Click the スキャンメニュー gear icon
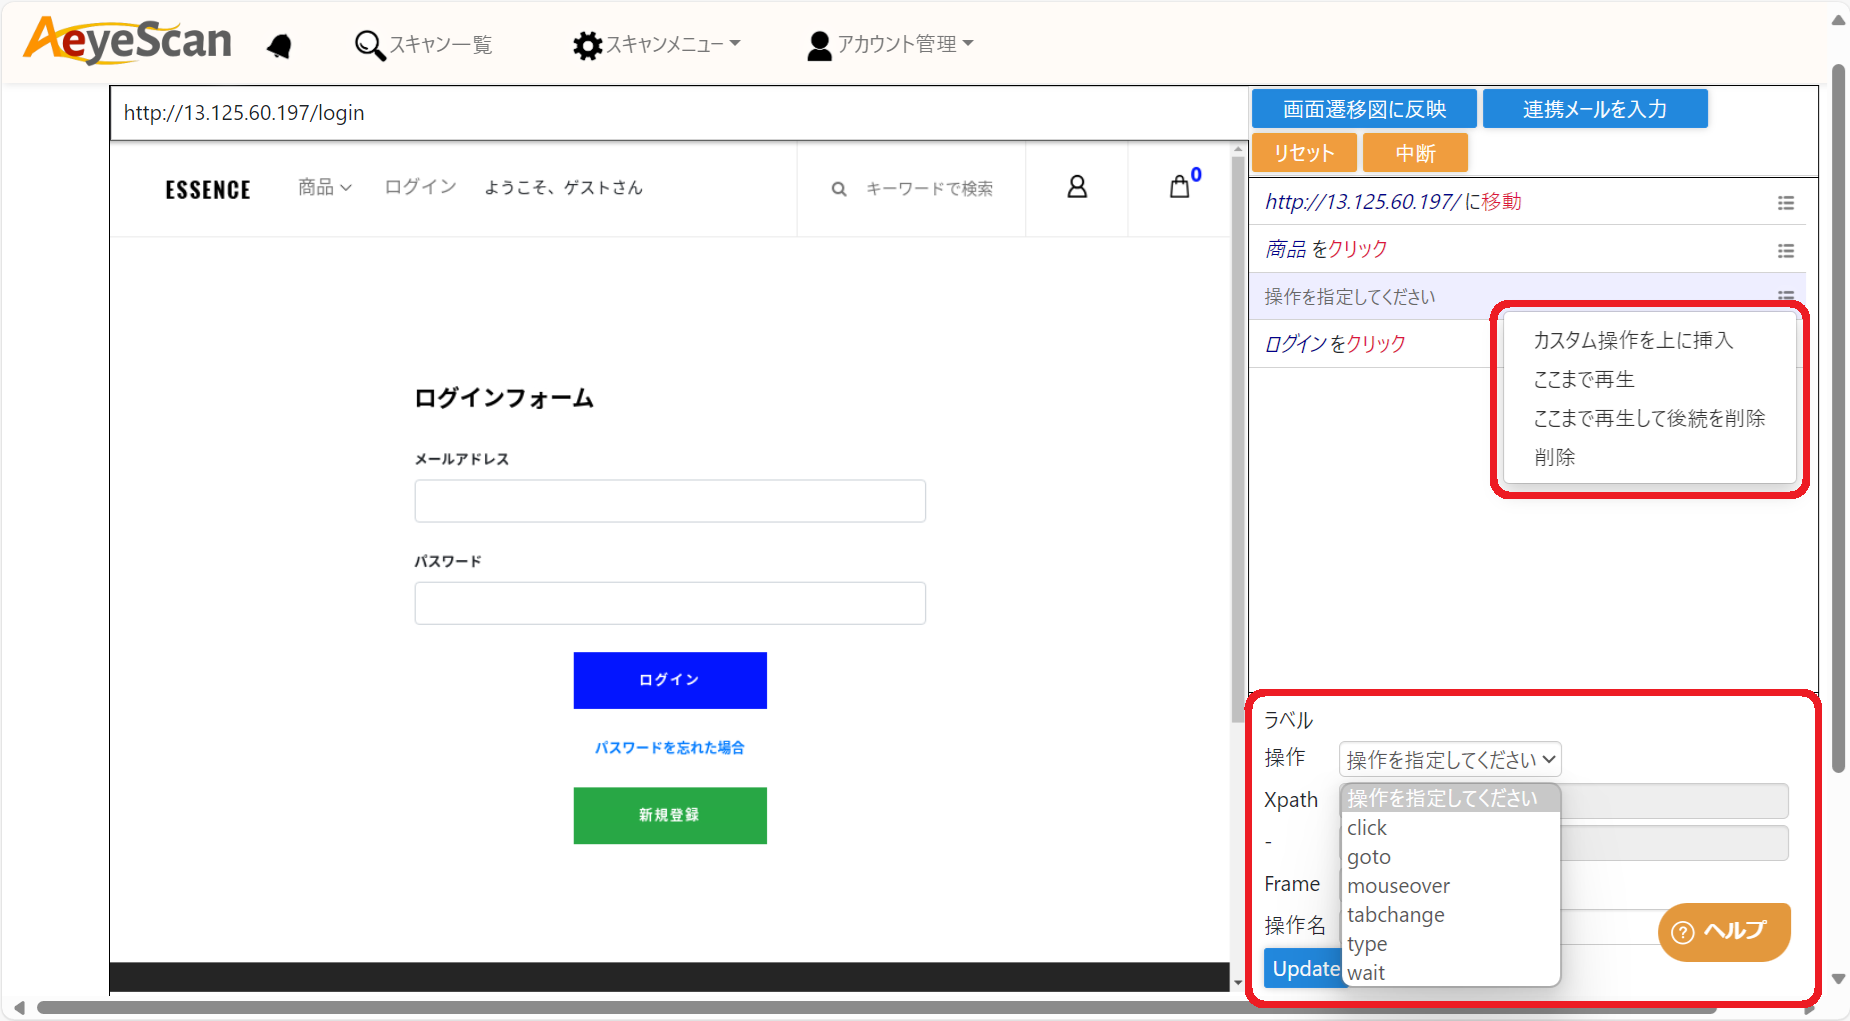This screenshot has width=1850, height=1021. pos(587,44)
